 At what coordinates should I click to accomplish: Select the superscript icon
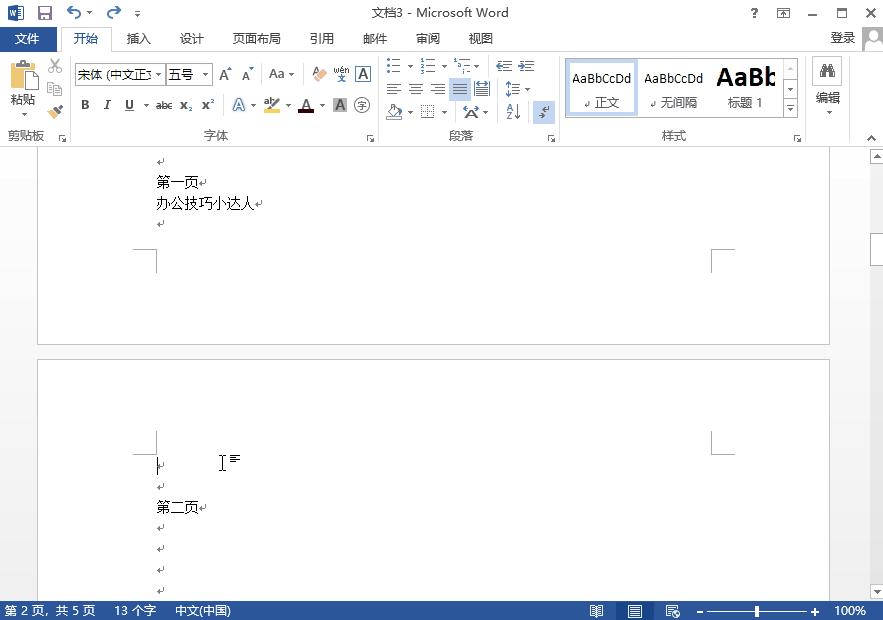click(206, 104)
